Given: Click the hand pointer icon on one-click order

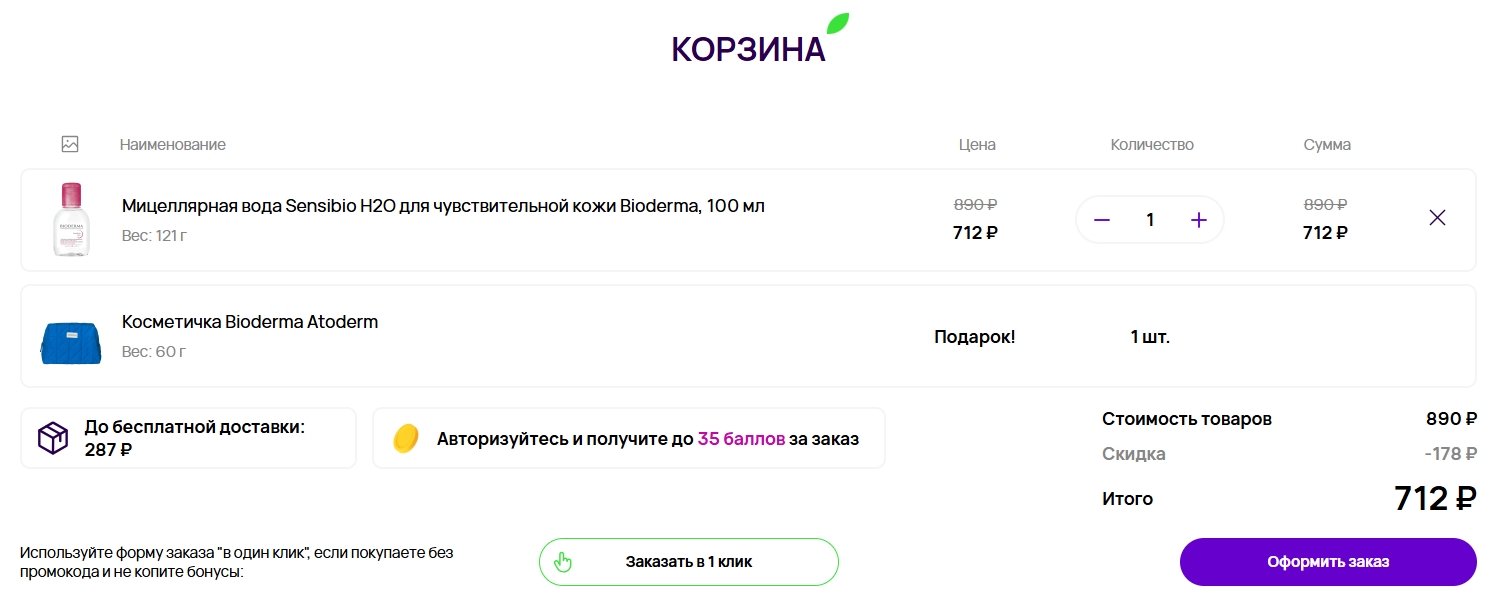Looking at the screenshot, I should (x=563, y=562).
